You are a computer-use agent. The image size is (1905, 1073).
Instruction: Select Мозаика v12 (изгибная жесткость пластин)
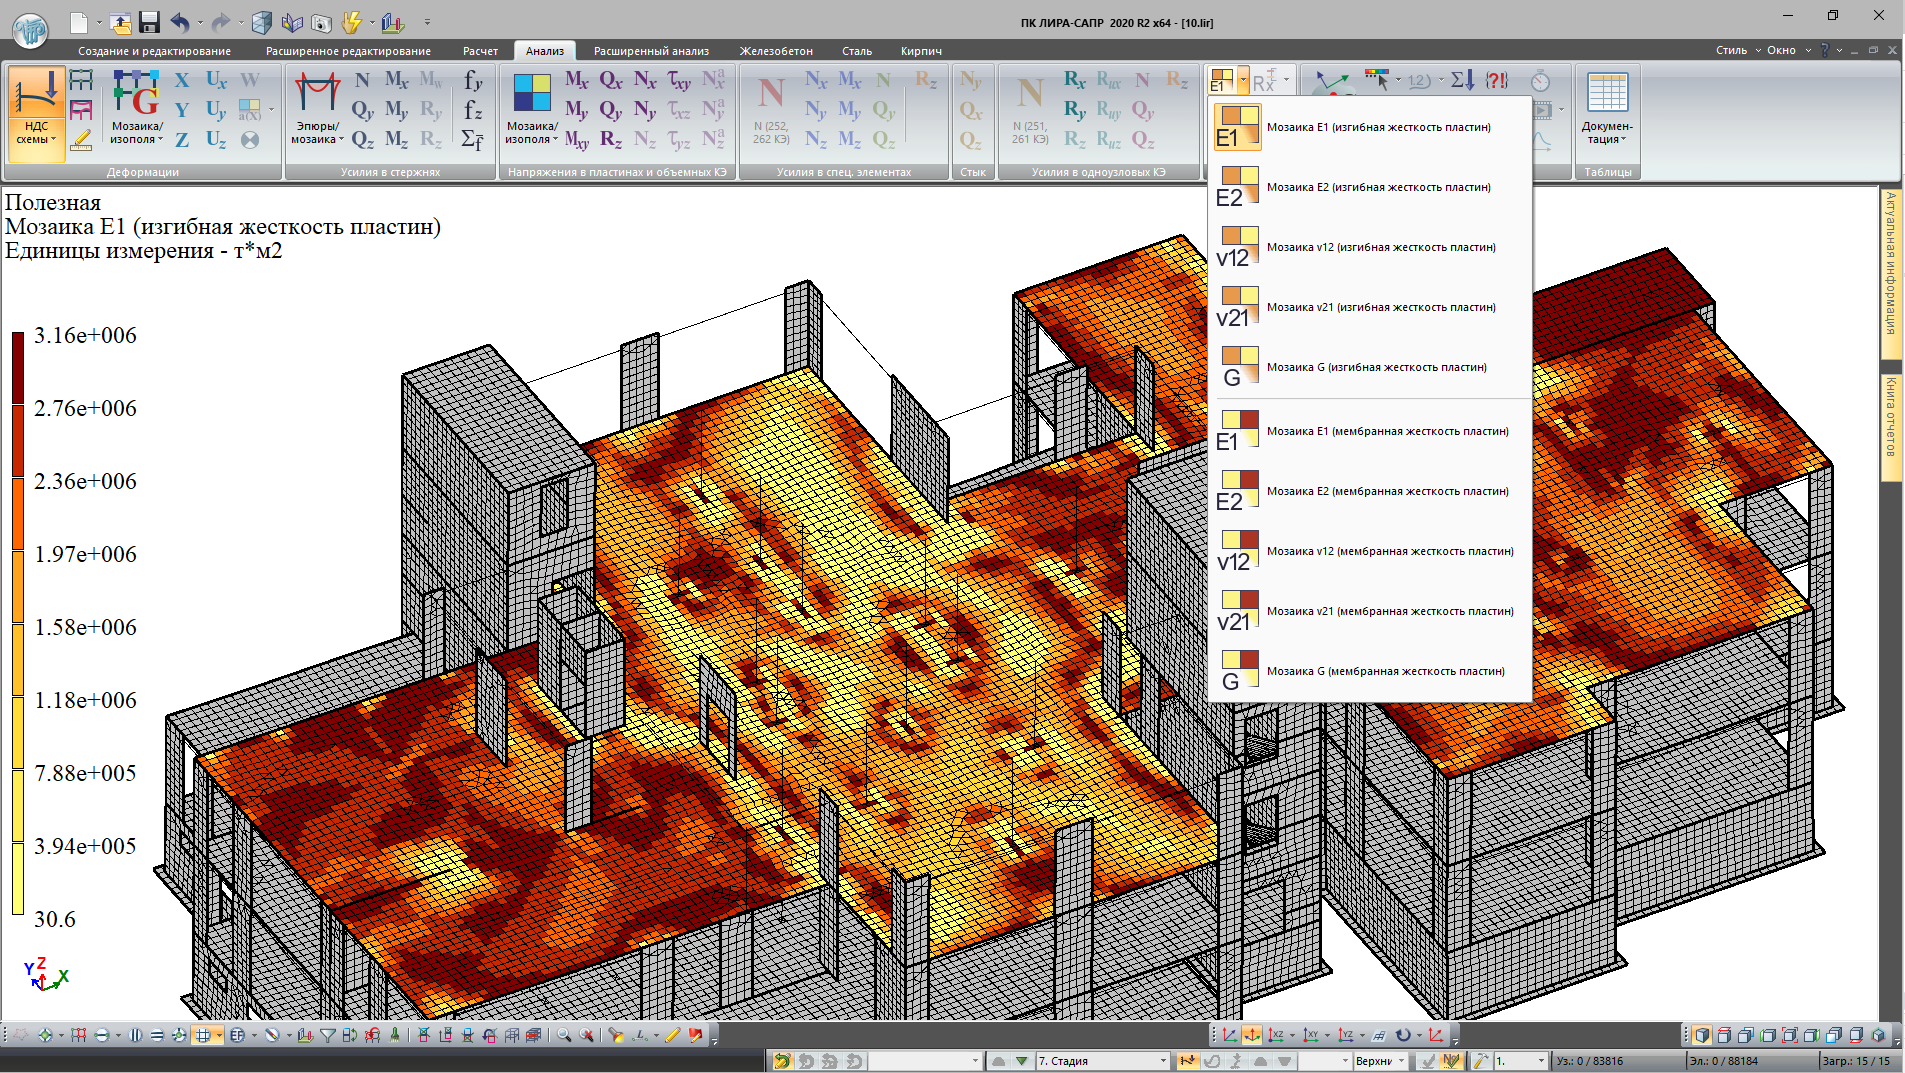[1381, 247]
